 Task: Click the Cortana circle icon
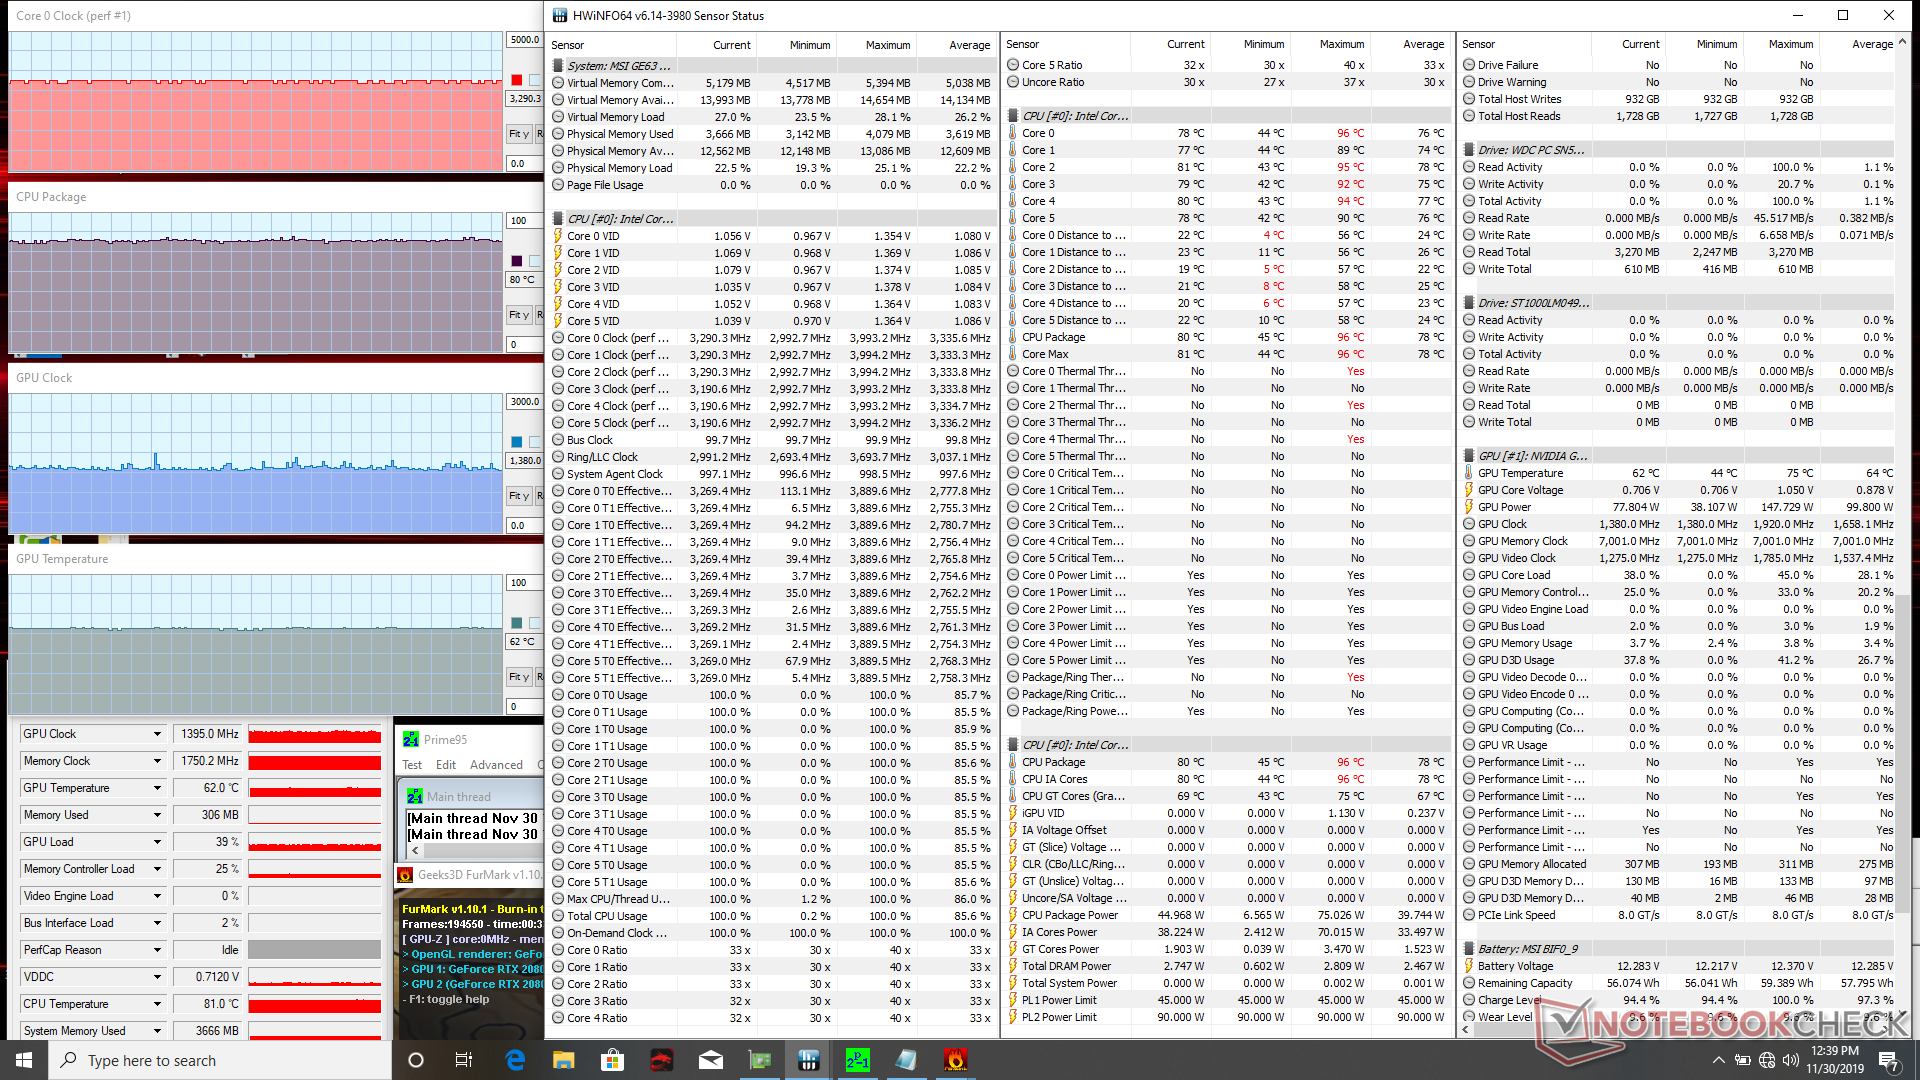click(x=416, y=1060)
